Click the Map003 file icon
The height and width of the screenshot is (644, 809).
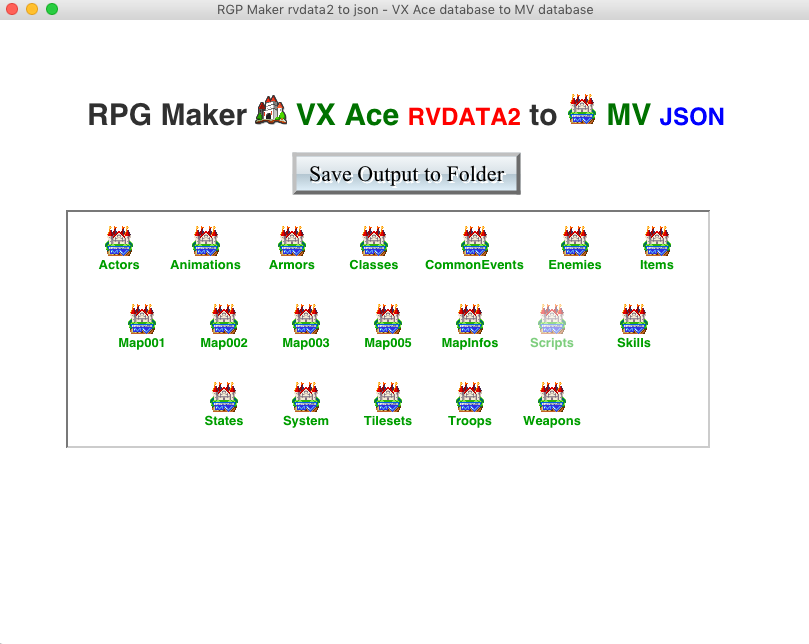pyautogui.click(x=306, y=320)
